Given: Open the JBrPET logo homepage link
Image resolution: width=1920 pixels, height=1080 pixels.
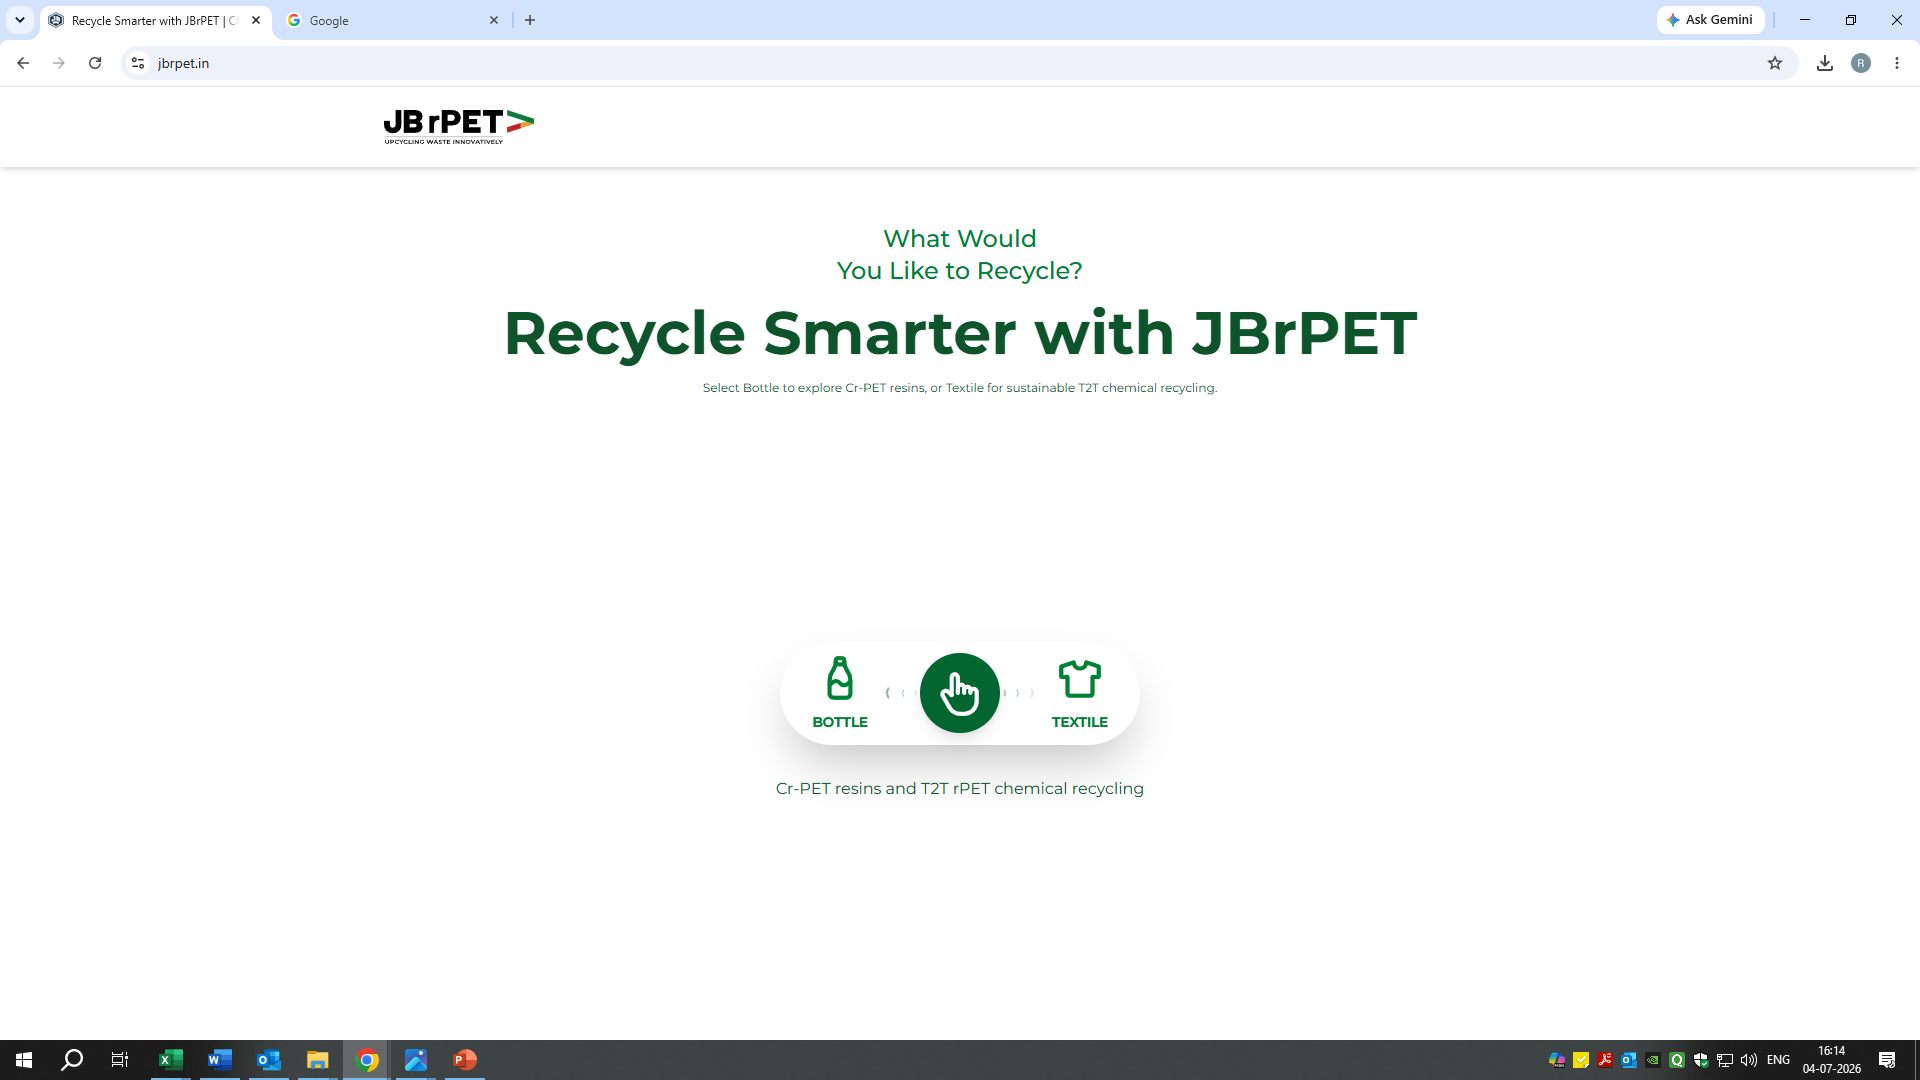Looking at the screenshot, I should pos(459,127).
